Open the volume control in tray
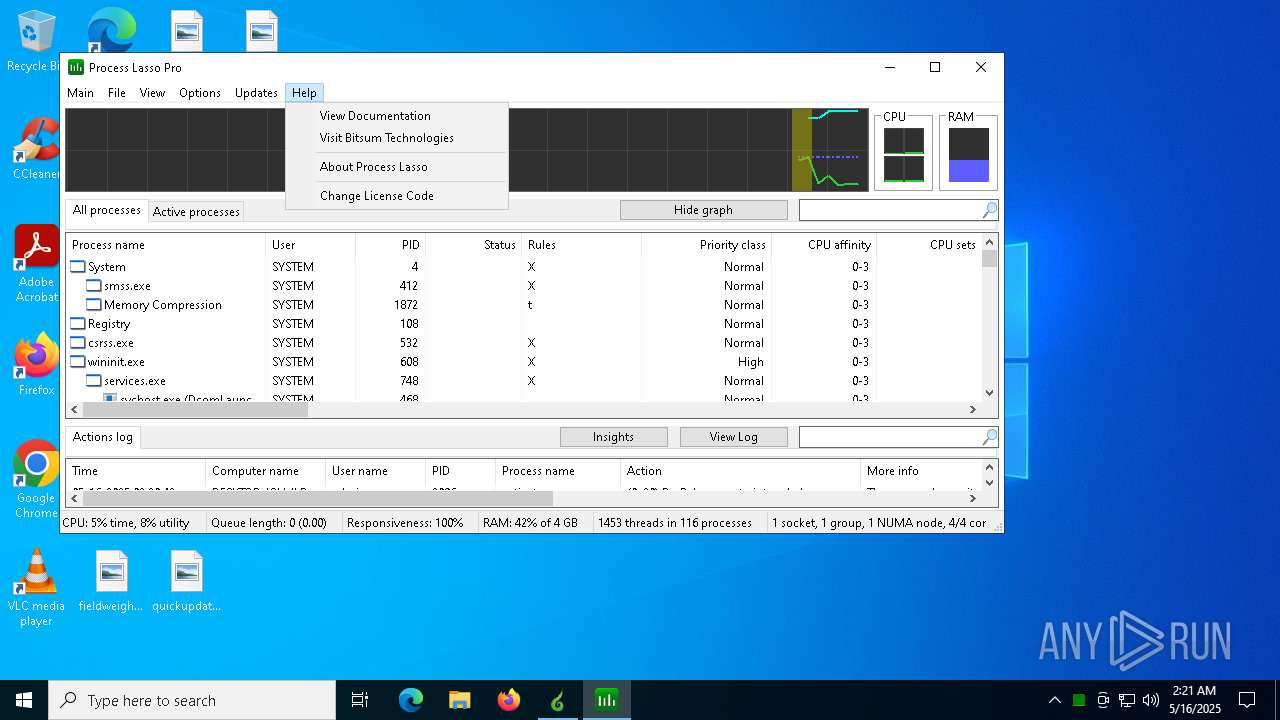Viewport: 1280px width, 720px height. click(x=1151, y=700)
